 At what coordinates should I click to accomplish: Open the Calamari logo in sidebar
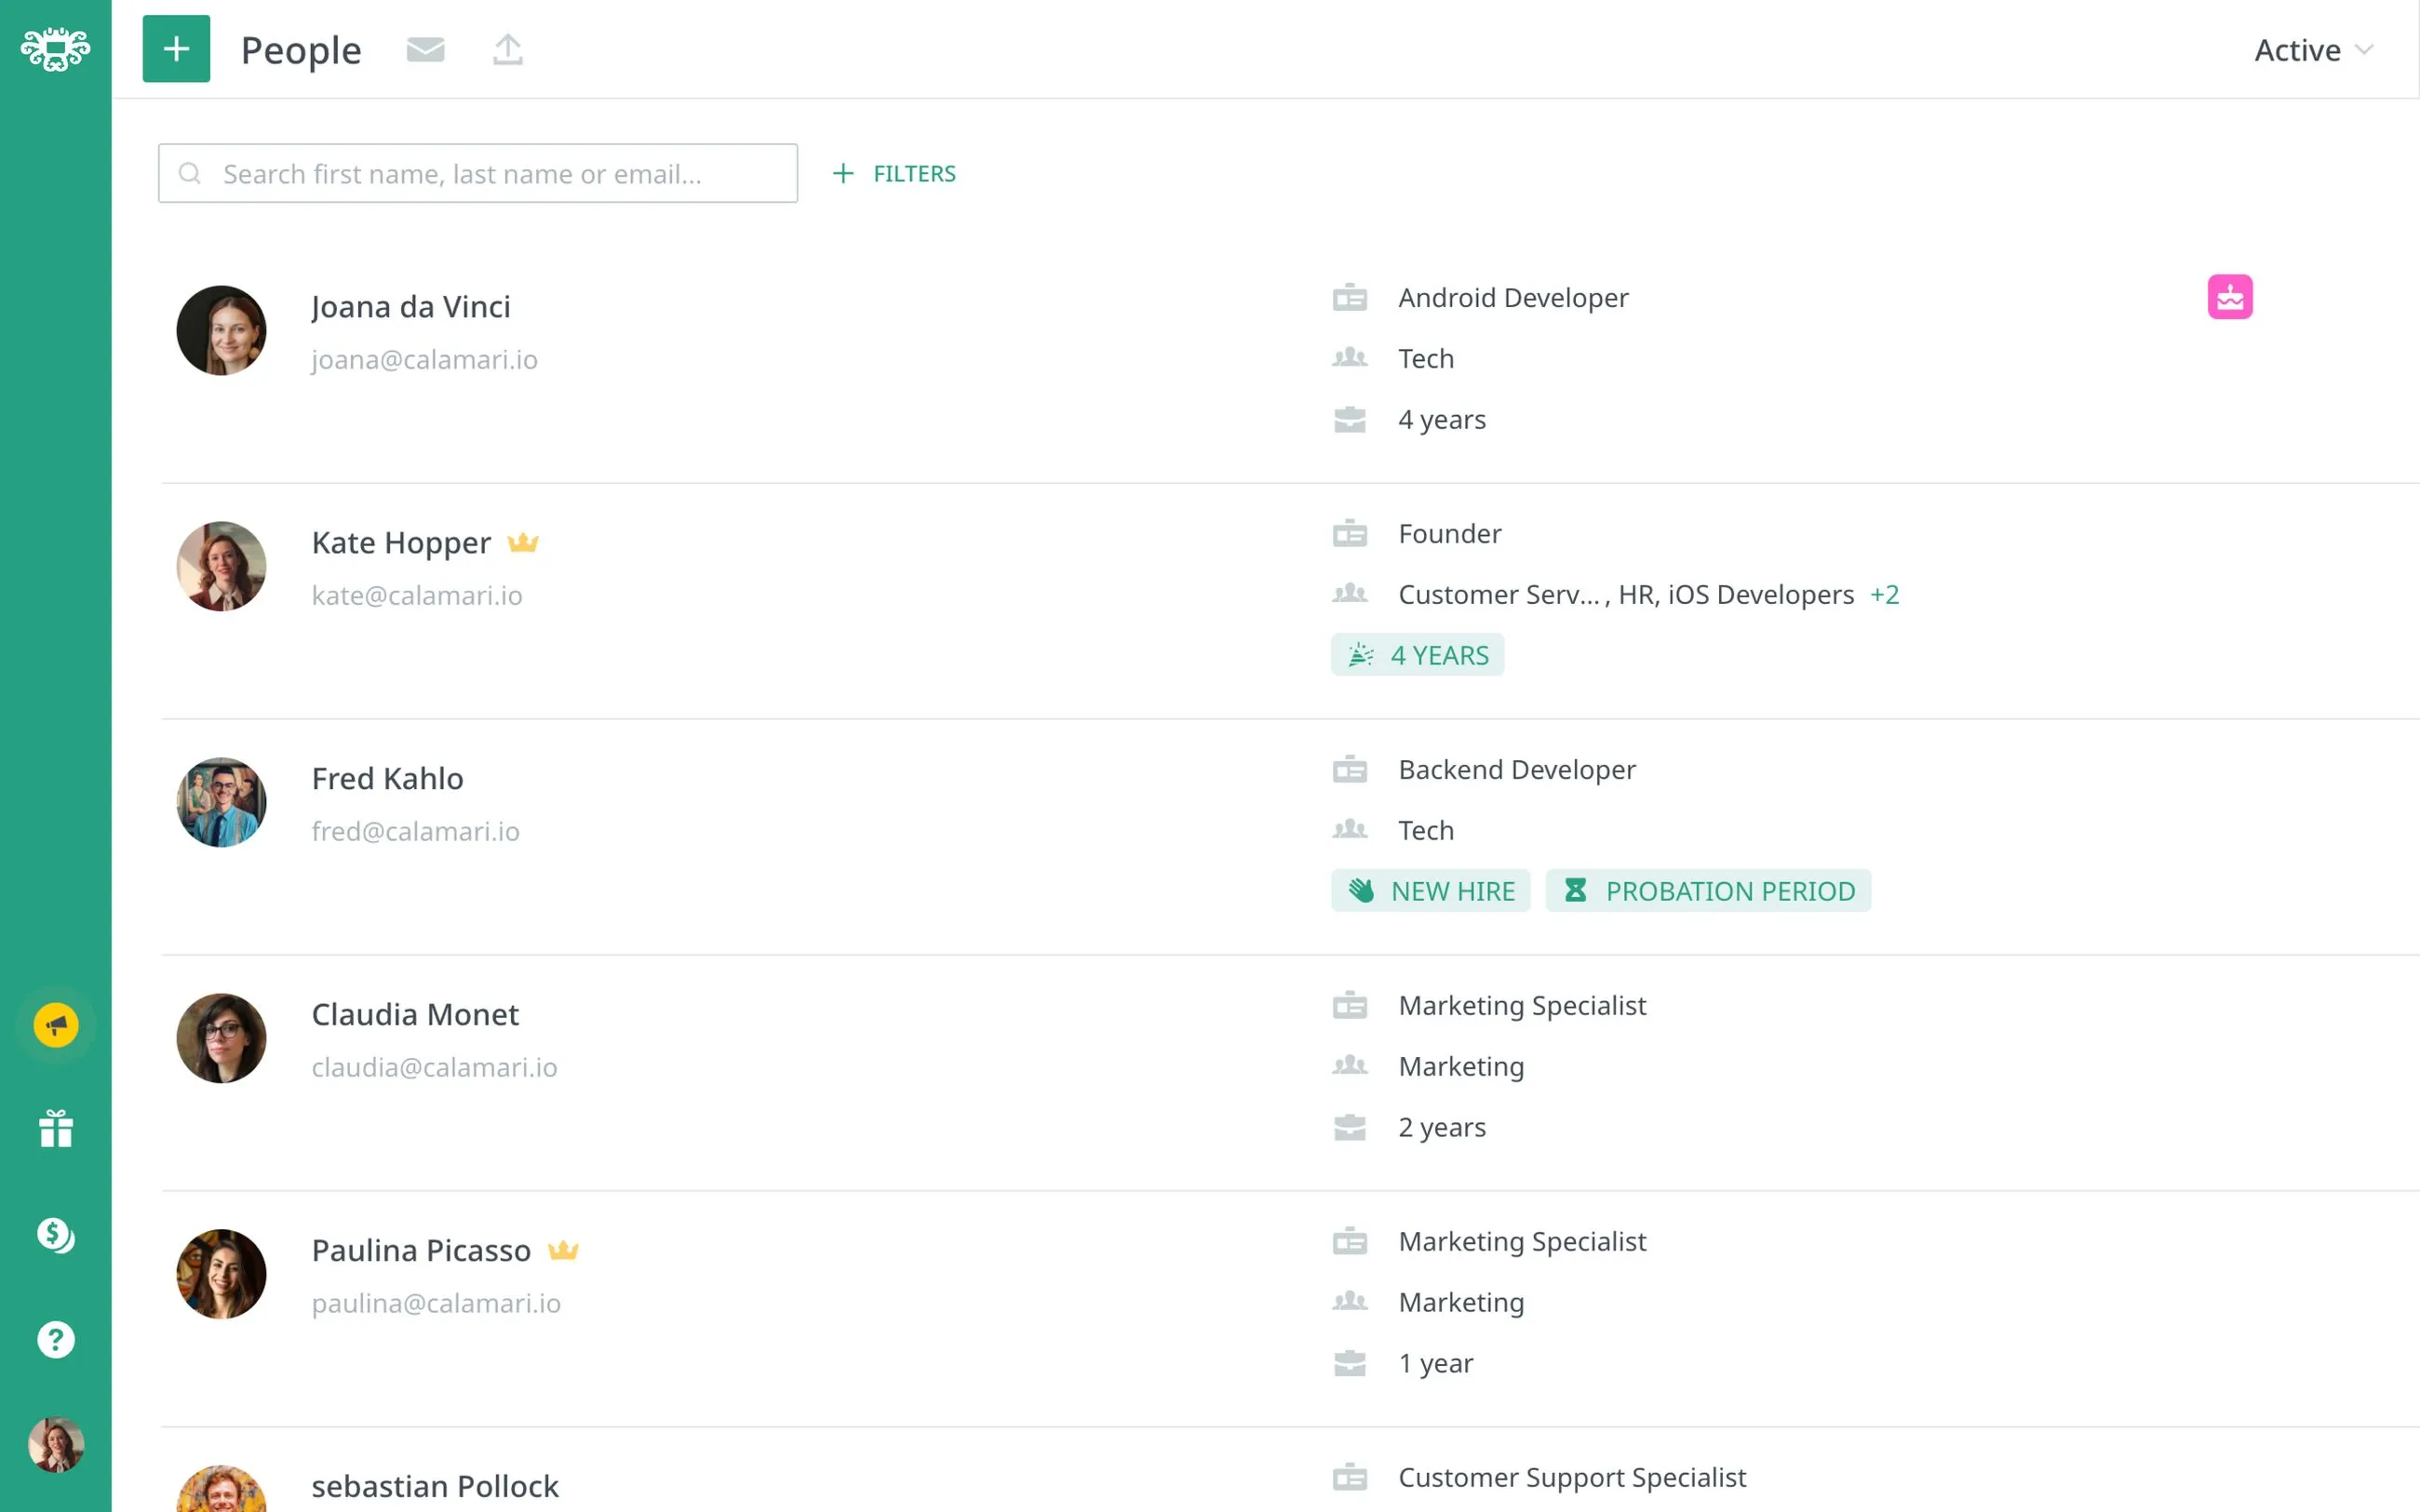[x=55, y=49]
